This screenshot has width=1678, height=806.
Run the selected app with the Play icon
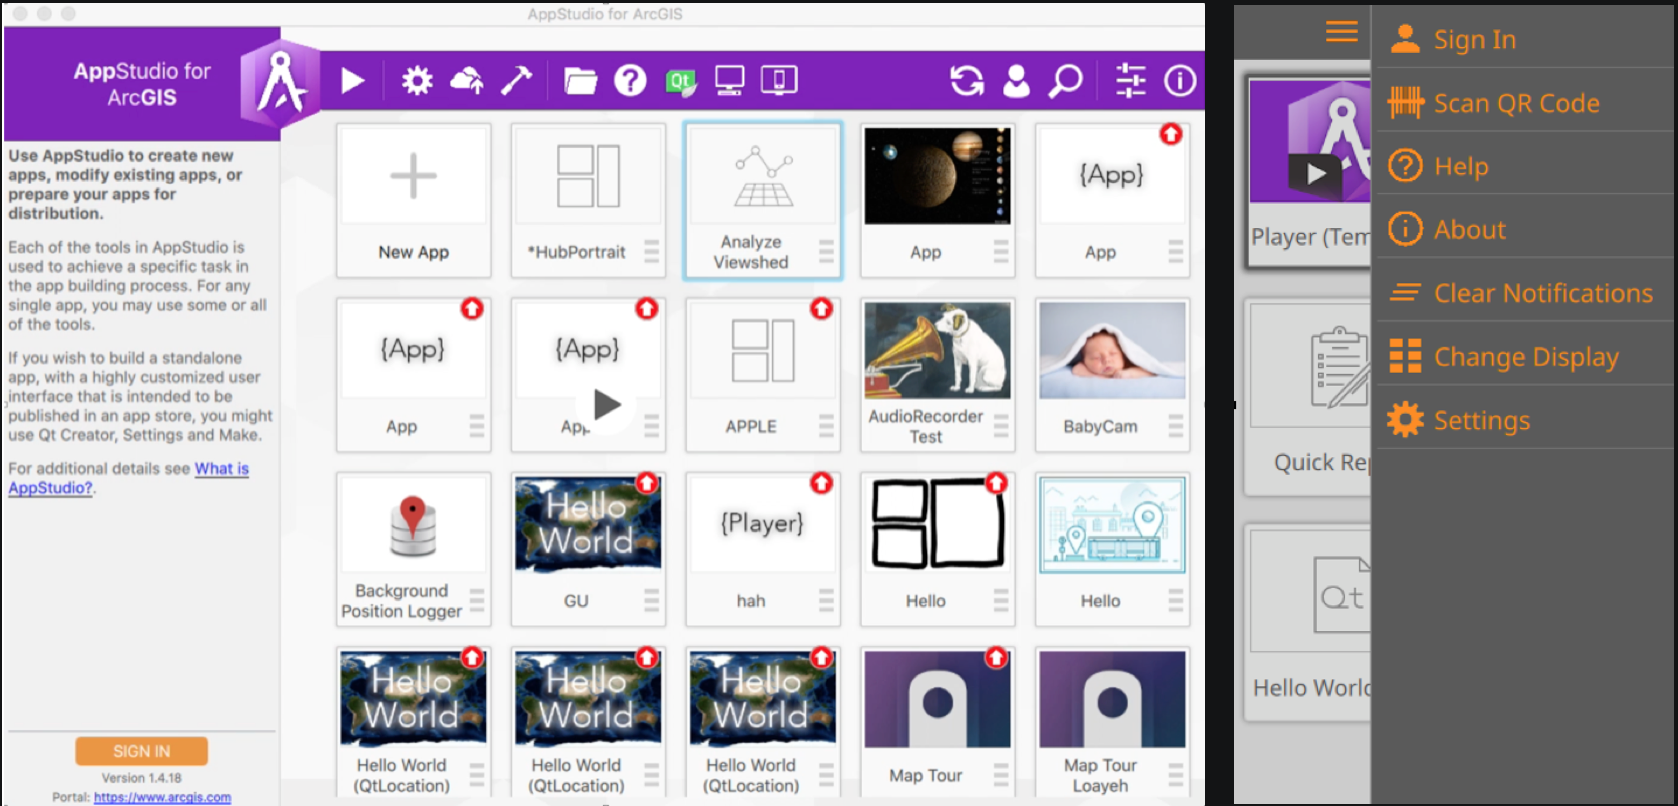(352, 80)
